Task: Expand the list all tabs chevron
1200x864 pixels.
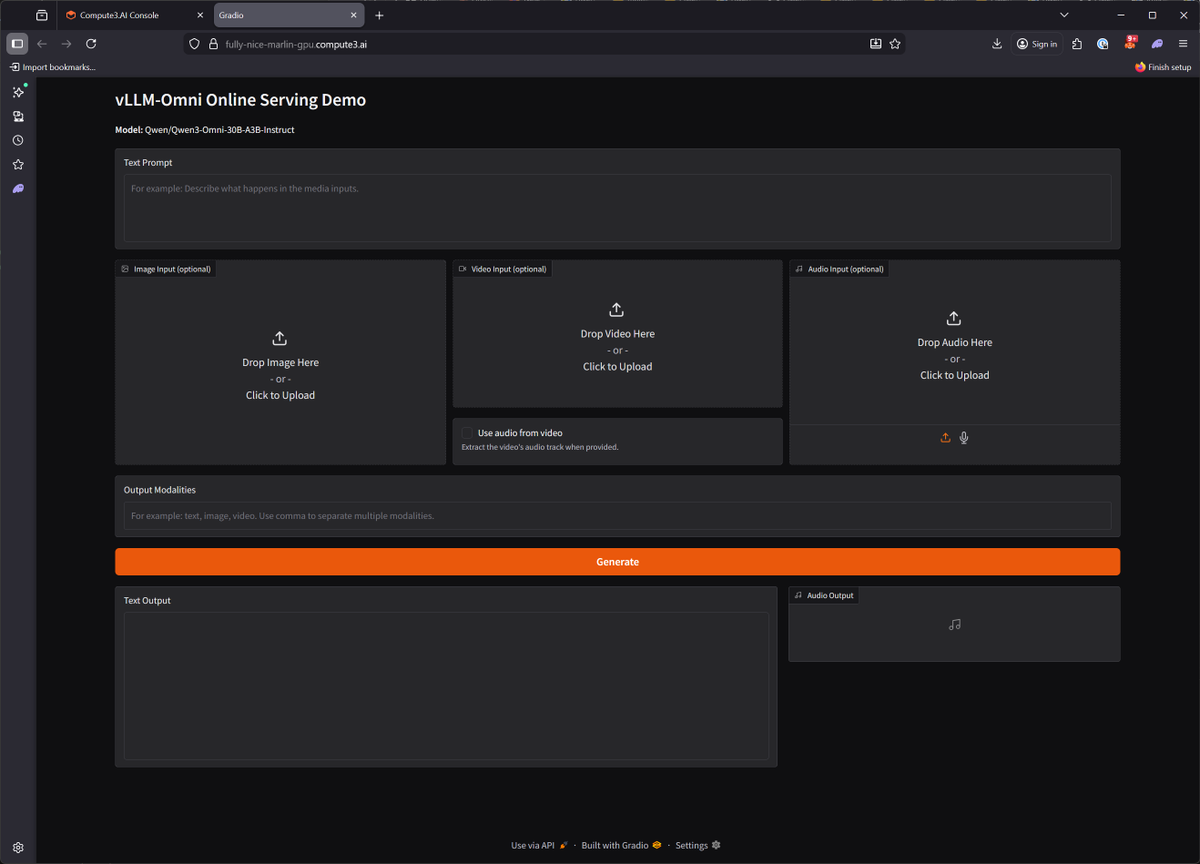Action: point(1064,15)
